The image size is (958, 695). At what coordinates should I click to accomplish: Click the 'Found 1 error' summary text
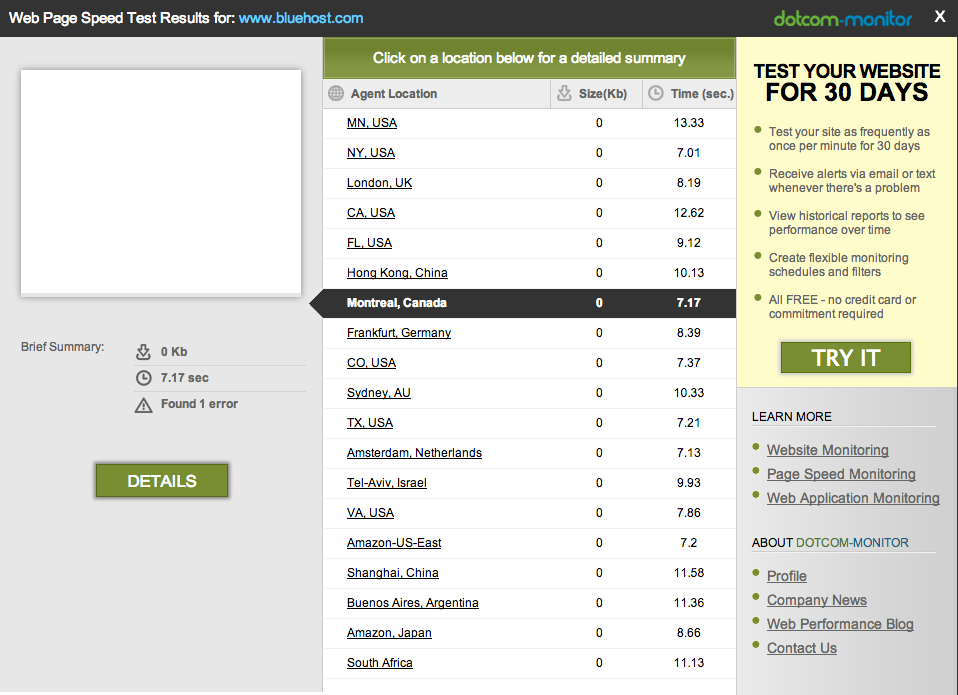(x=199, y=404)
